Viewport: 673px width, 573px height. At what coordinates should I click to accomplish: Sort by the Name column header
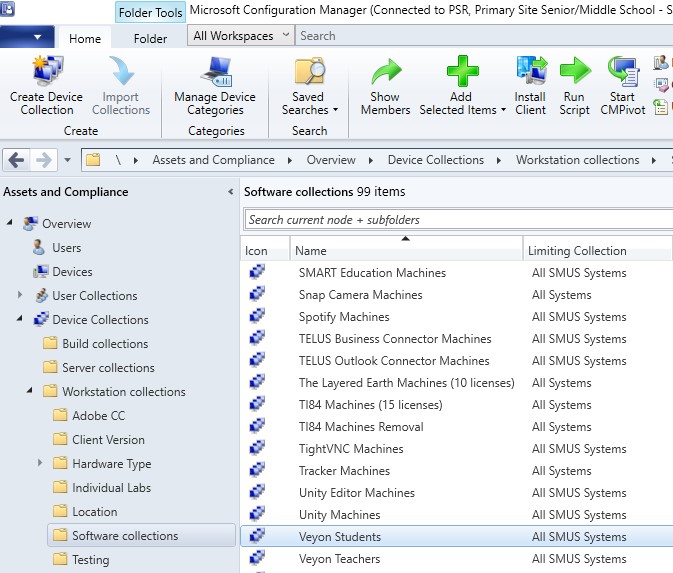click(406, 251)
